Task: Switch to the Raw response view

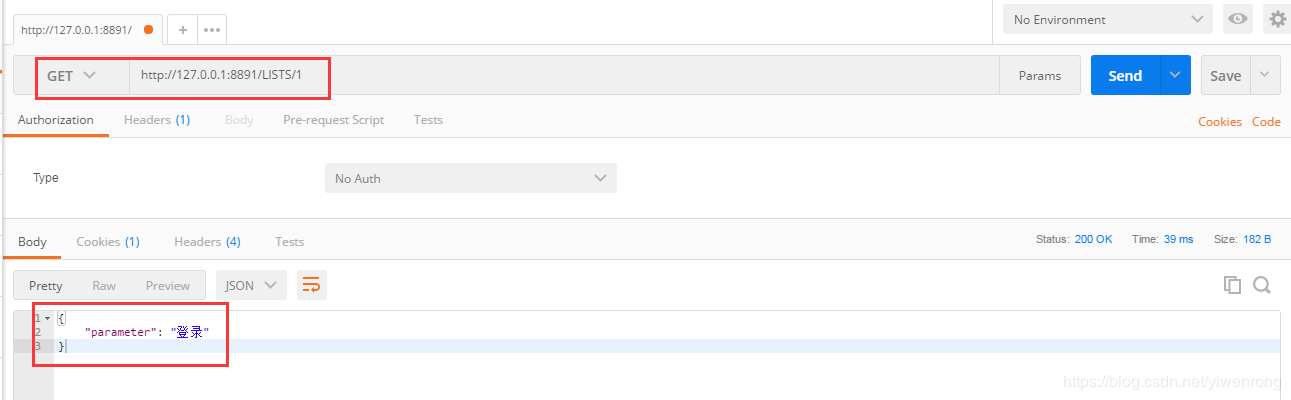Action: point(104,285)
